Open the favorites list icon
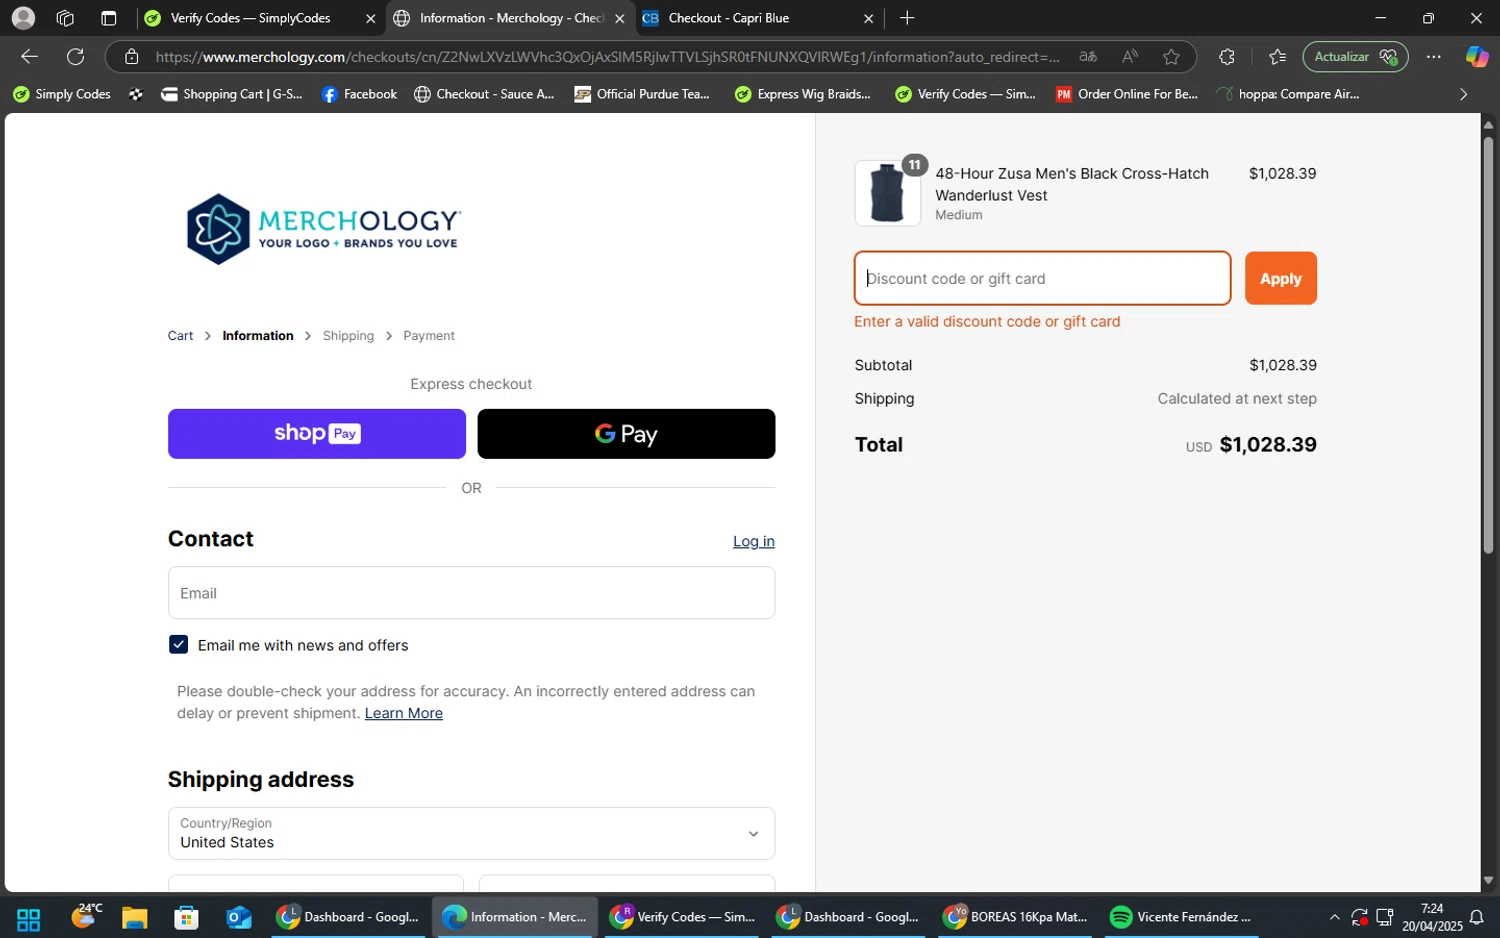The width and height of the screenshot is (1500, 938). tap(1277, 57)
